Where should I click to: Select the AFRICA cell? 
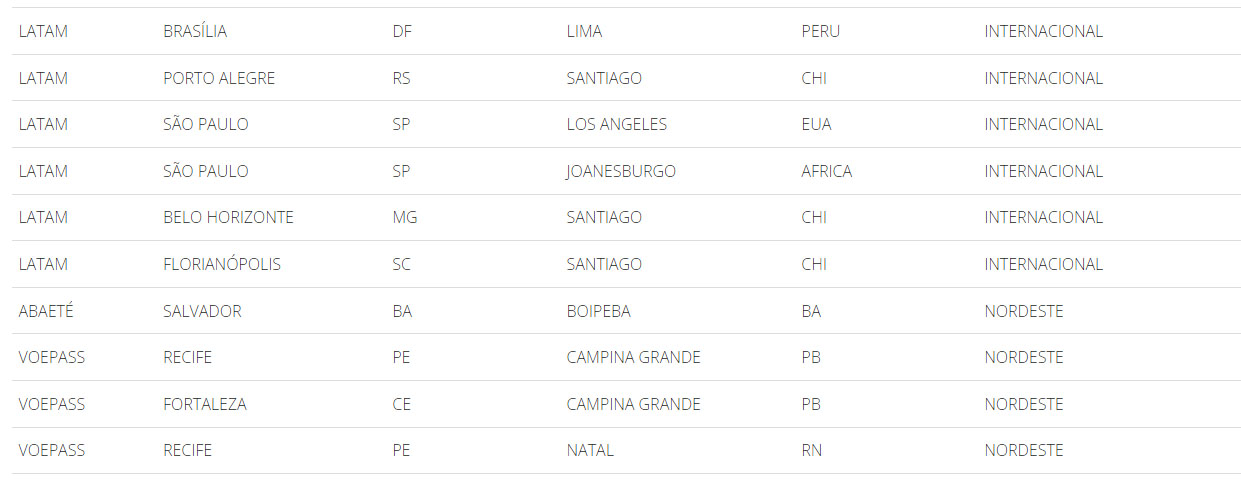[x=827, y=171]
